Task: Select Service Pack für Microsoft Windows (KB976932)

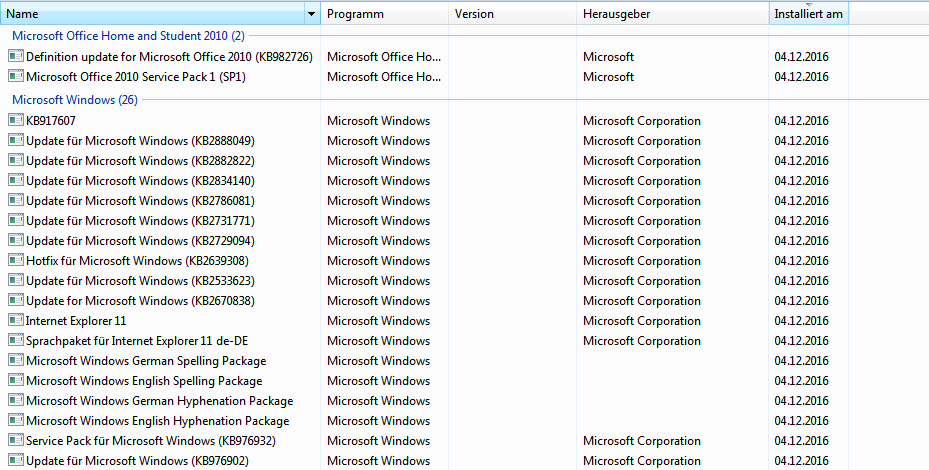Action: (151, 441)
